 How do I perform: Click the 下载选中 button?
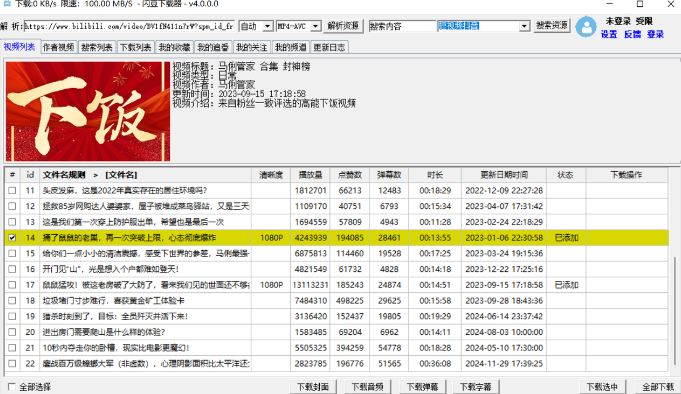[602, 387]
